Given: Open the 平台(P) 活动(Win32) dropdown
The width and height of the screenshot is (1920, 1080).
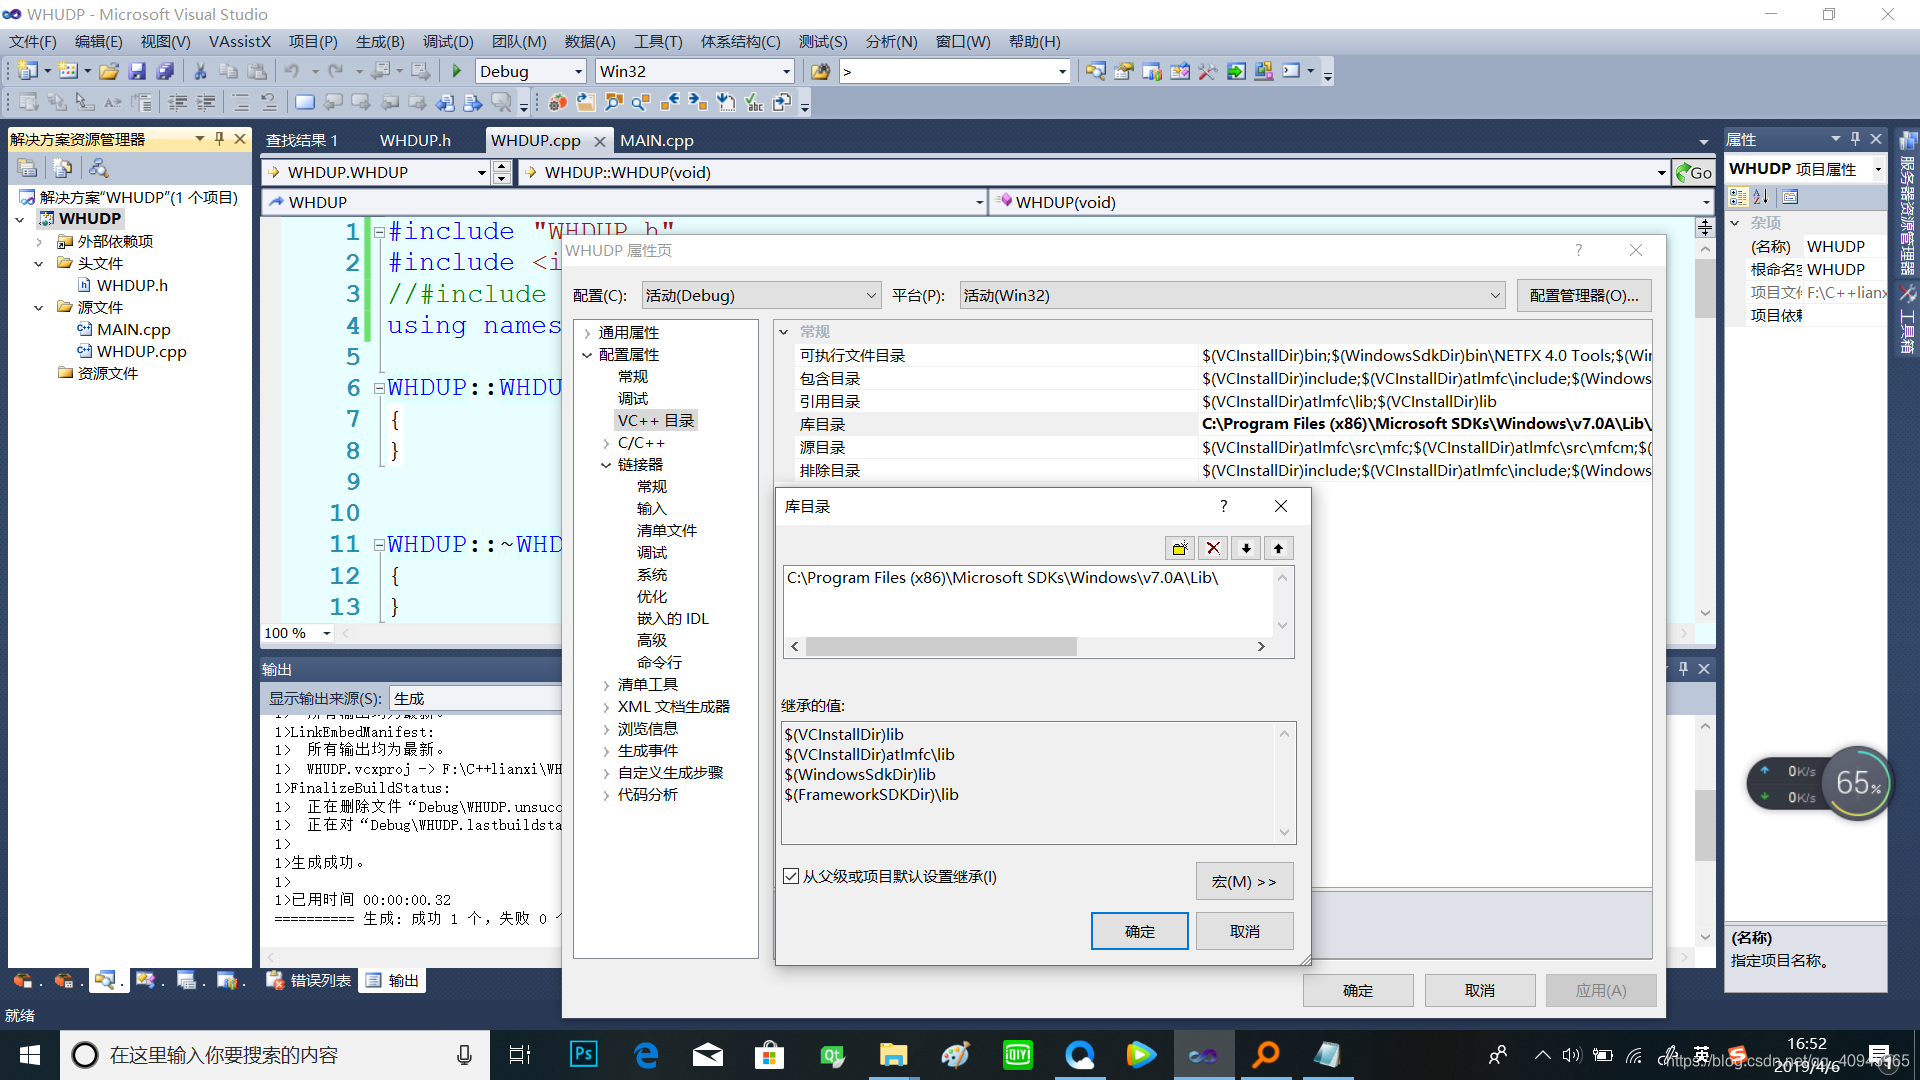Looking at the screenshot, I should 1232,295.
